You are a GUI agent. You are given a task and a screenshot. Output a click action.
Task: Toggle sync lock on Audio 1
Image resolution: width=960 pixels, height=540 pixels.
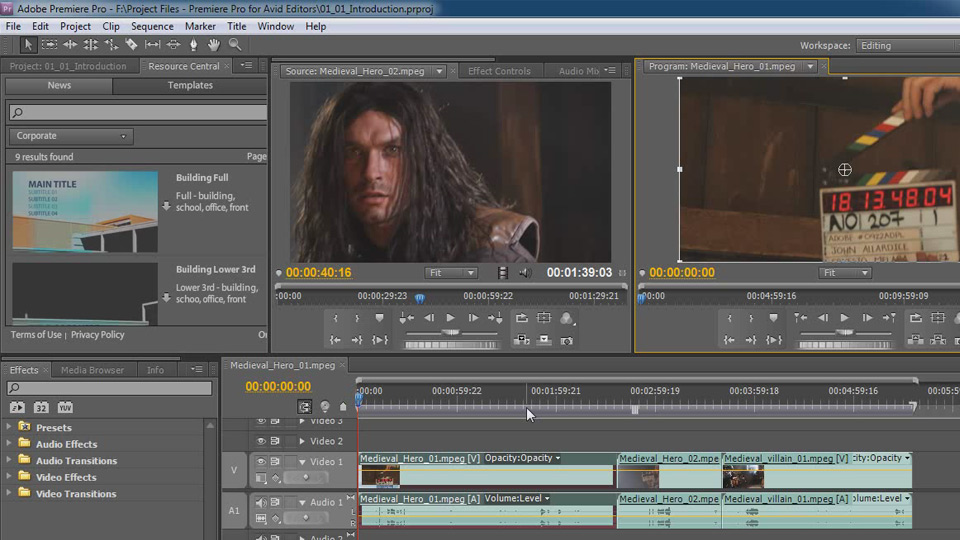tap(275, 502)
